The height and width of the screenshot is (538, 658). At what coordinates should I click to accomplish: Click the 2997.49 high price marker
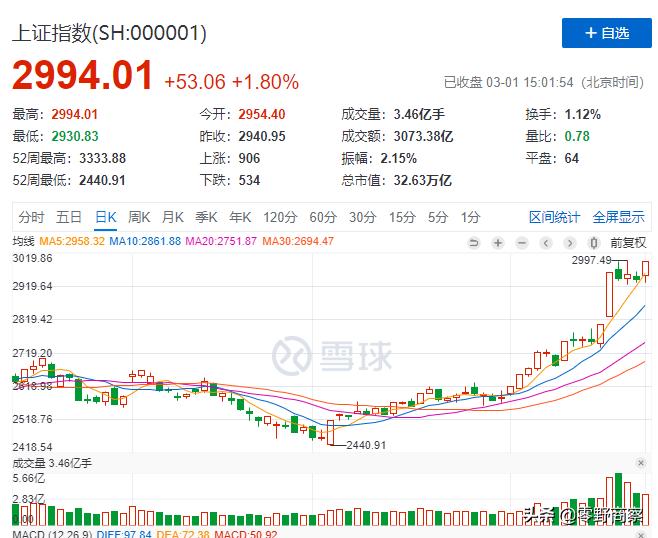[x=591, y=260]
